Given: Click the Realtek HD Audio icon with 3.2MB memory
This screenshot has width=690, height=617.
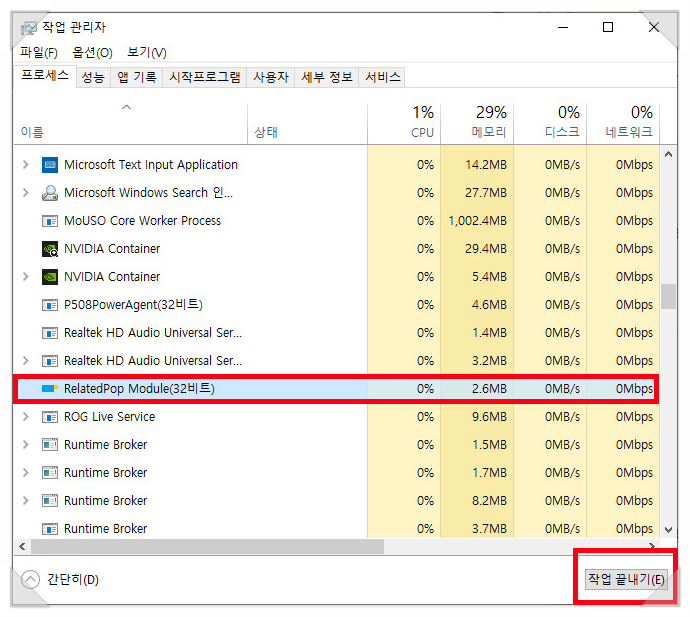Looking at the screenshot, I should coord(50,361).
